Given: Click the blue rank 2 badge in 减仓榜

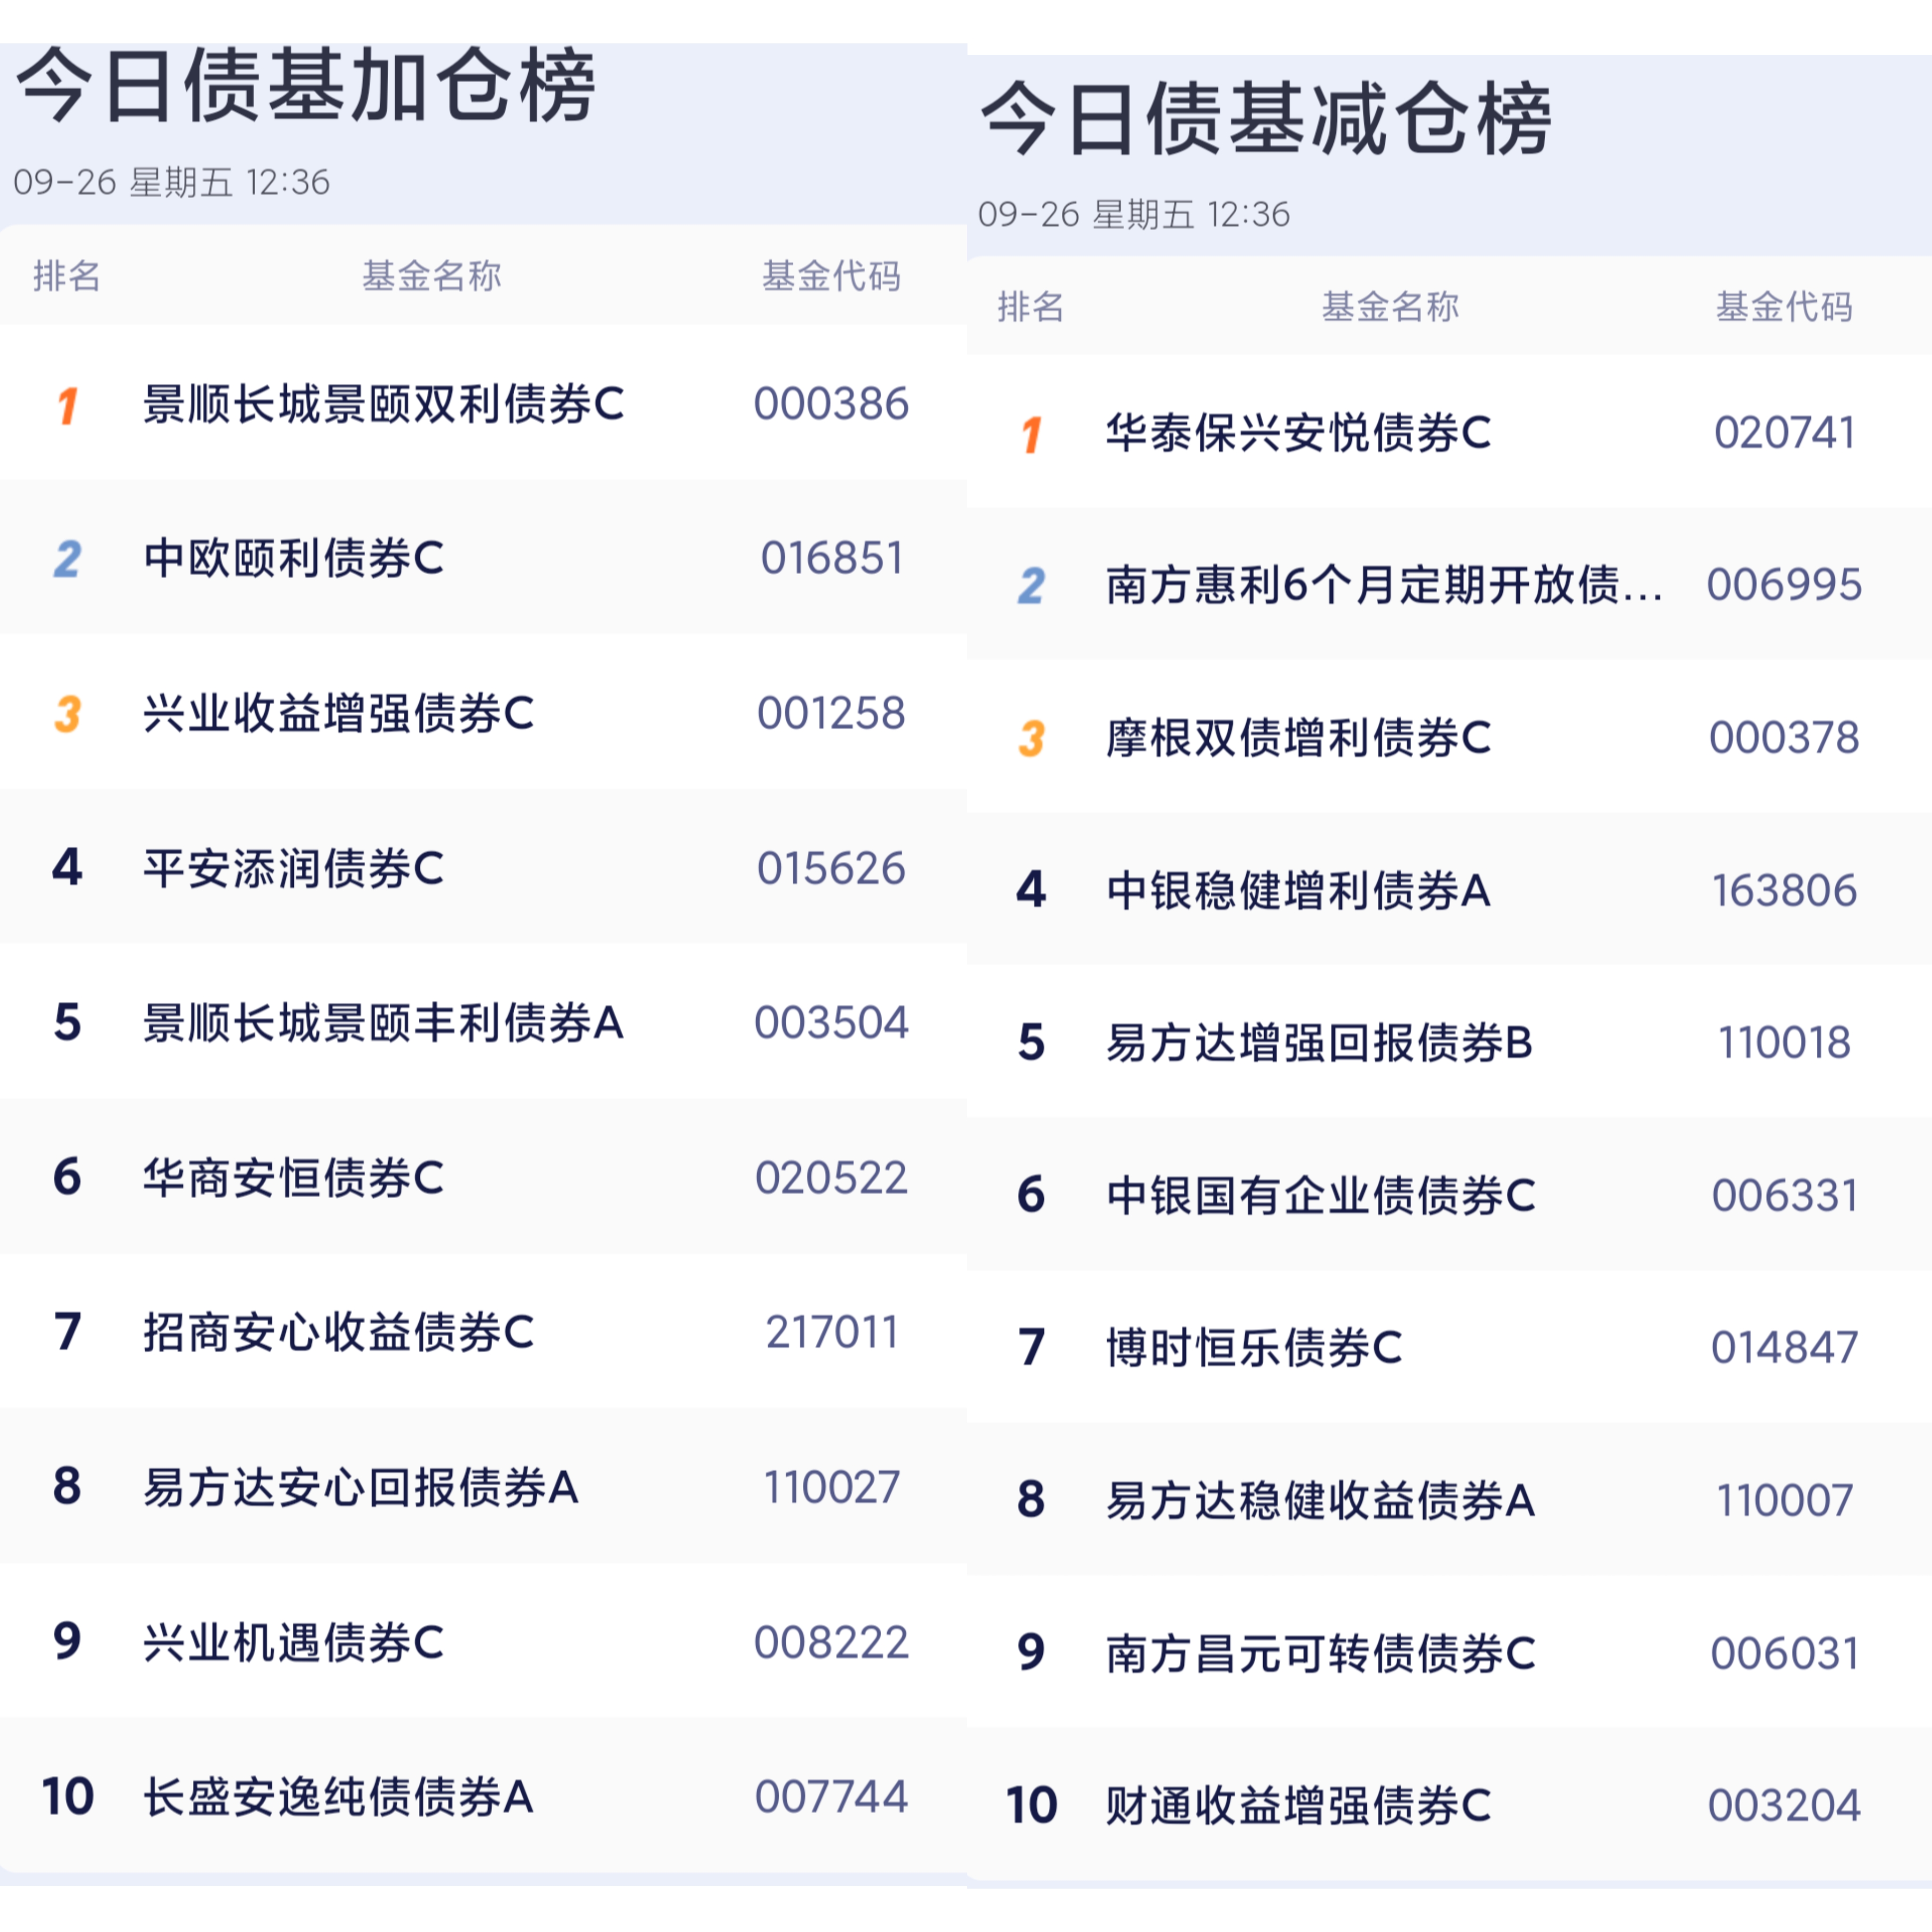Looking at the screenshot, I should coord(1031,586).
